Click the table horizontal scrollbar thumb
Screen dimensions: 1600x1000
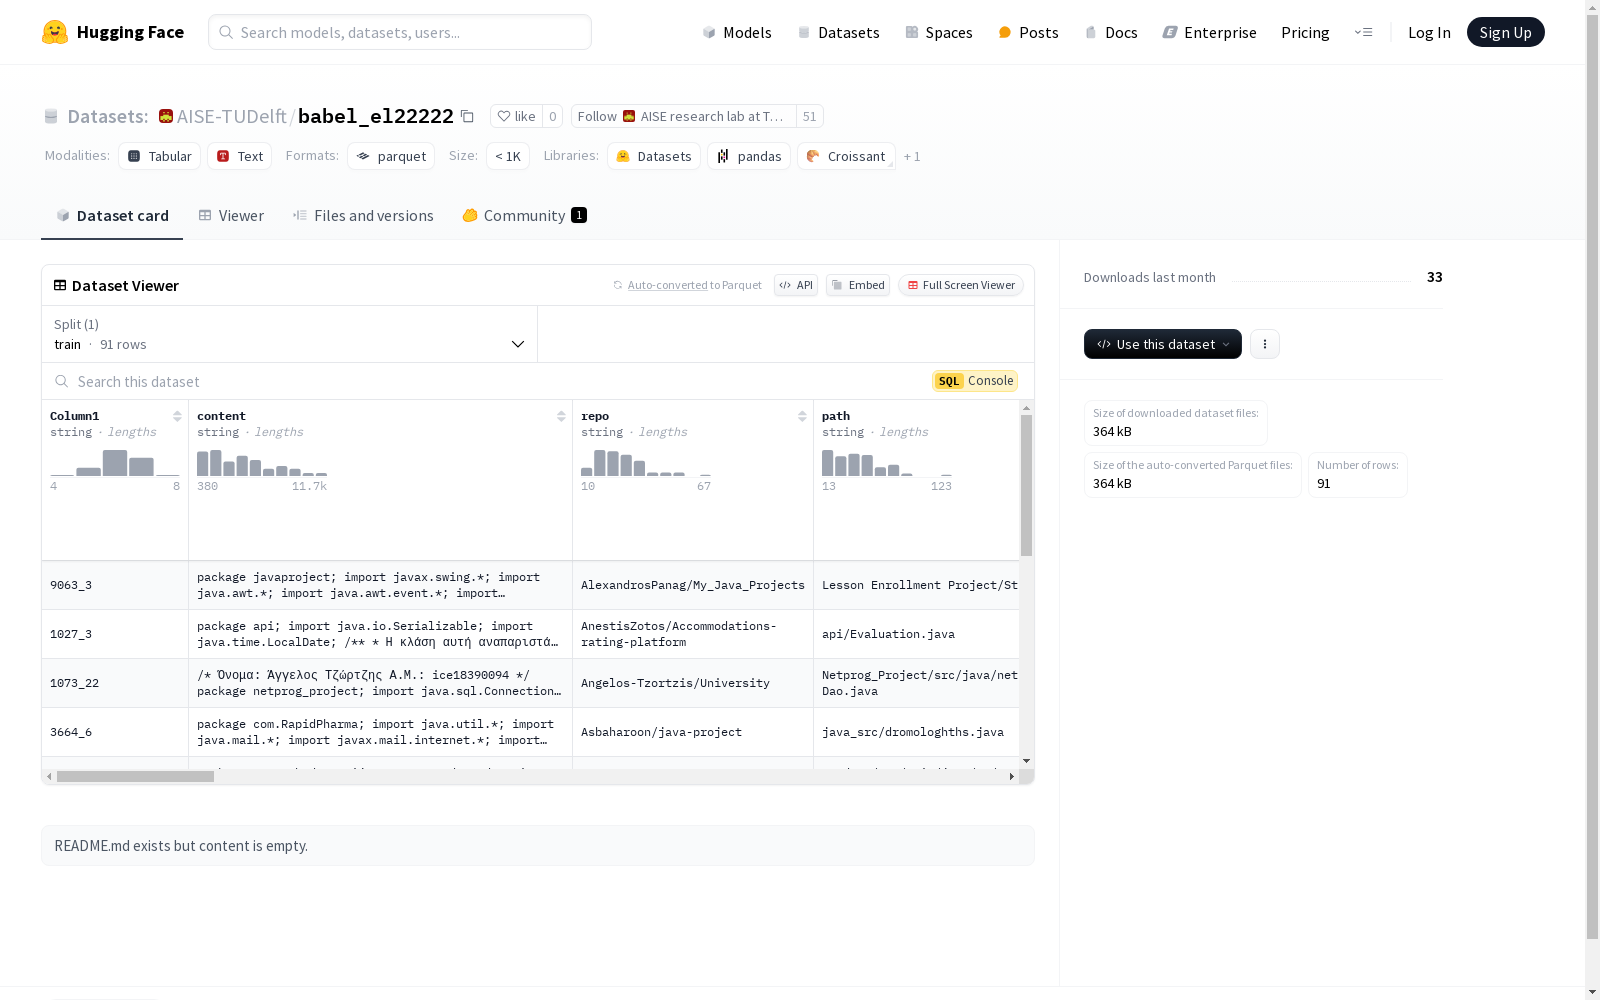(135, 776)
